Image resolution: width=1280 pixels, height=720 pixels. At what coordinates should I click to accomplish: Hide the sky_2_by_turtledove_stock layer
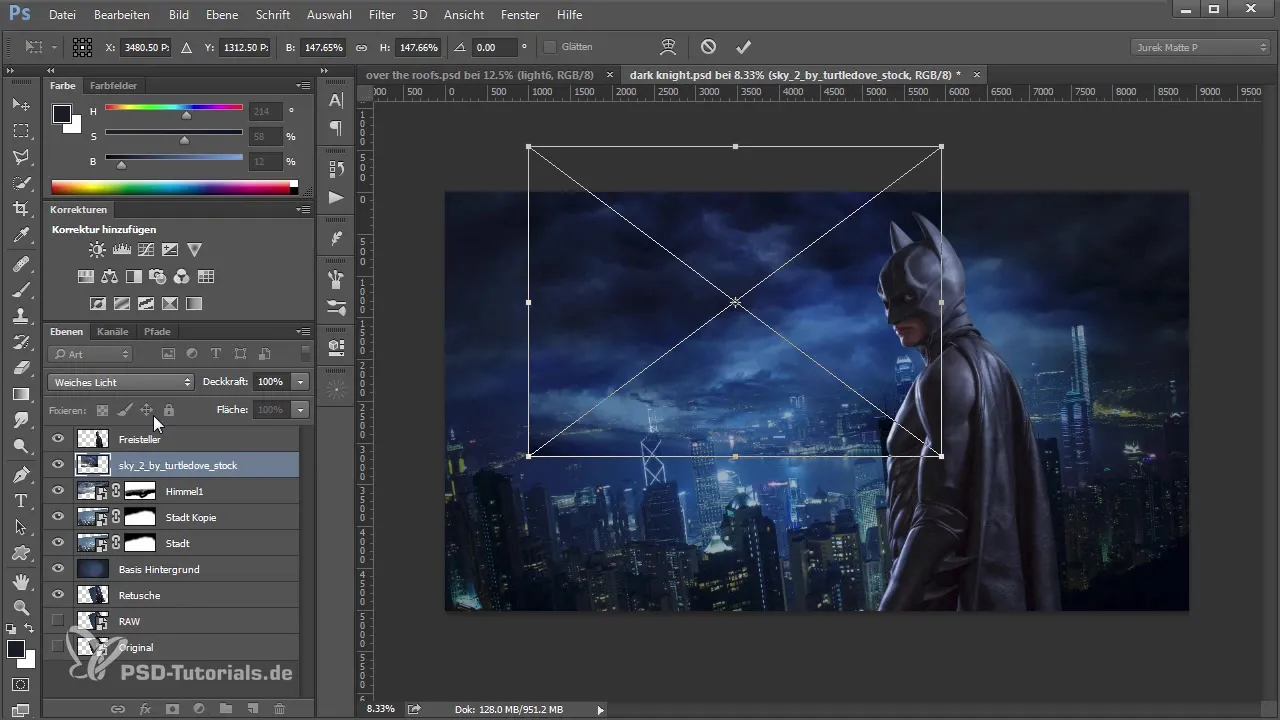tap(58, 465)
